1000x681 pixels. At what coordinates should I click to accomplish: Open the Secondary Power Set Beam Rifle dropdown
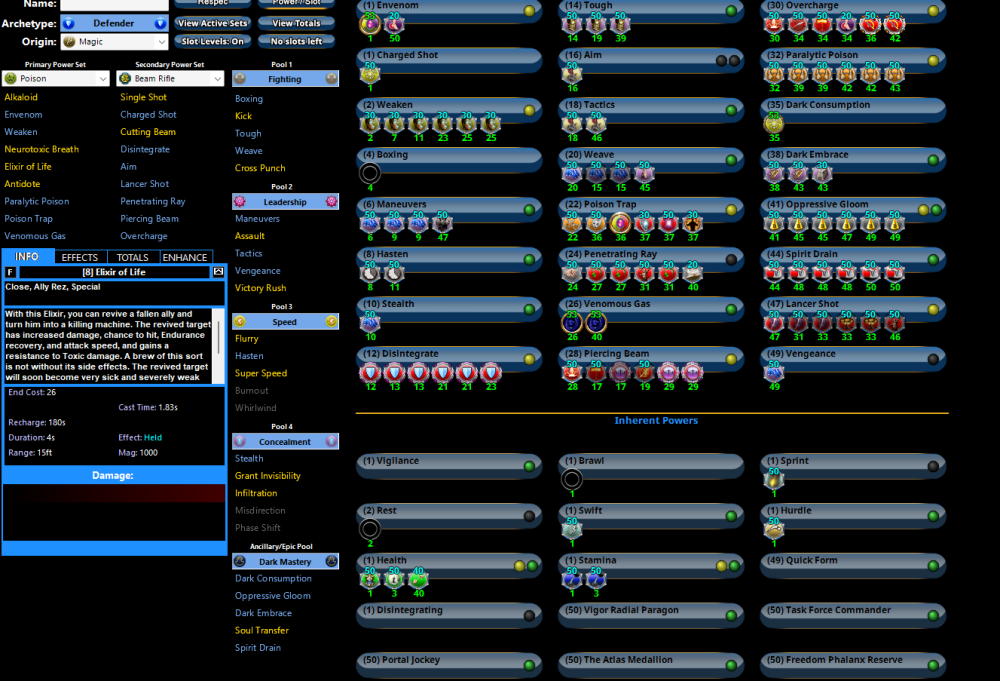coord(169,78)
